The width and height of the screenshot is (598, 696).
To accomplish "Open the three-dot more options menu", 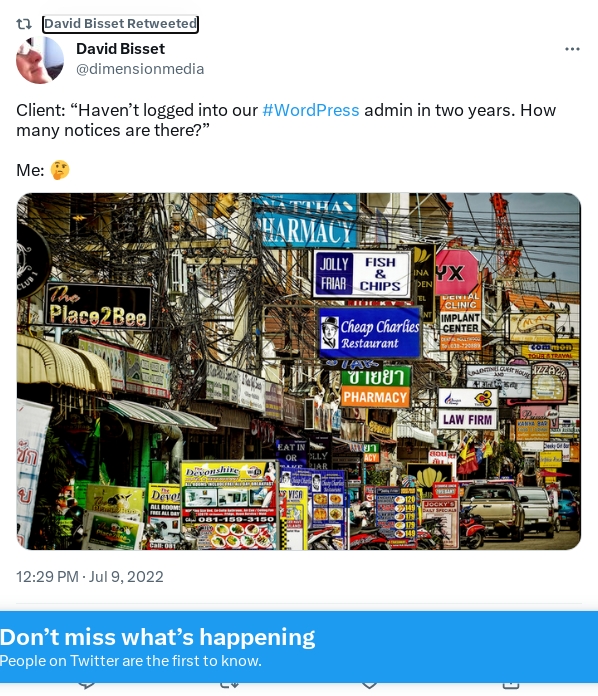I will pos(572,49).
